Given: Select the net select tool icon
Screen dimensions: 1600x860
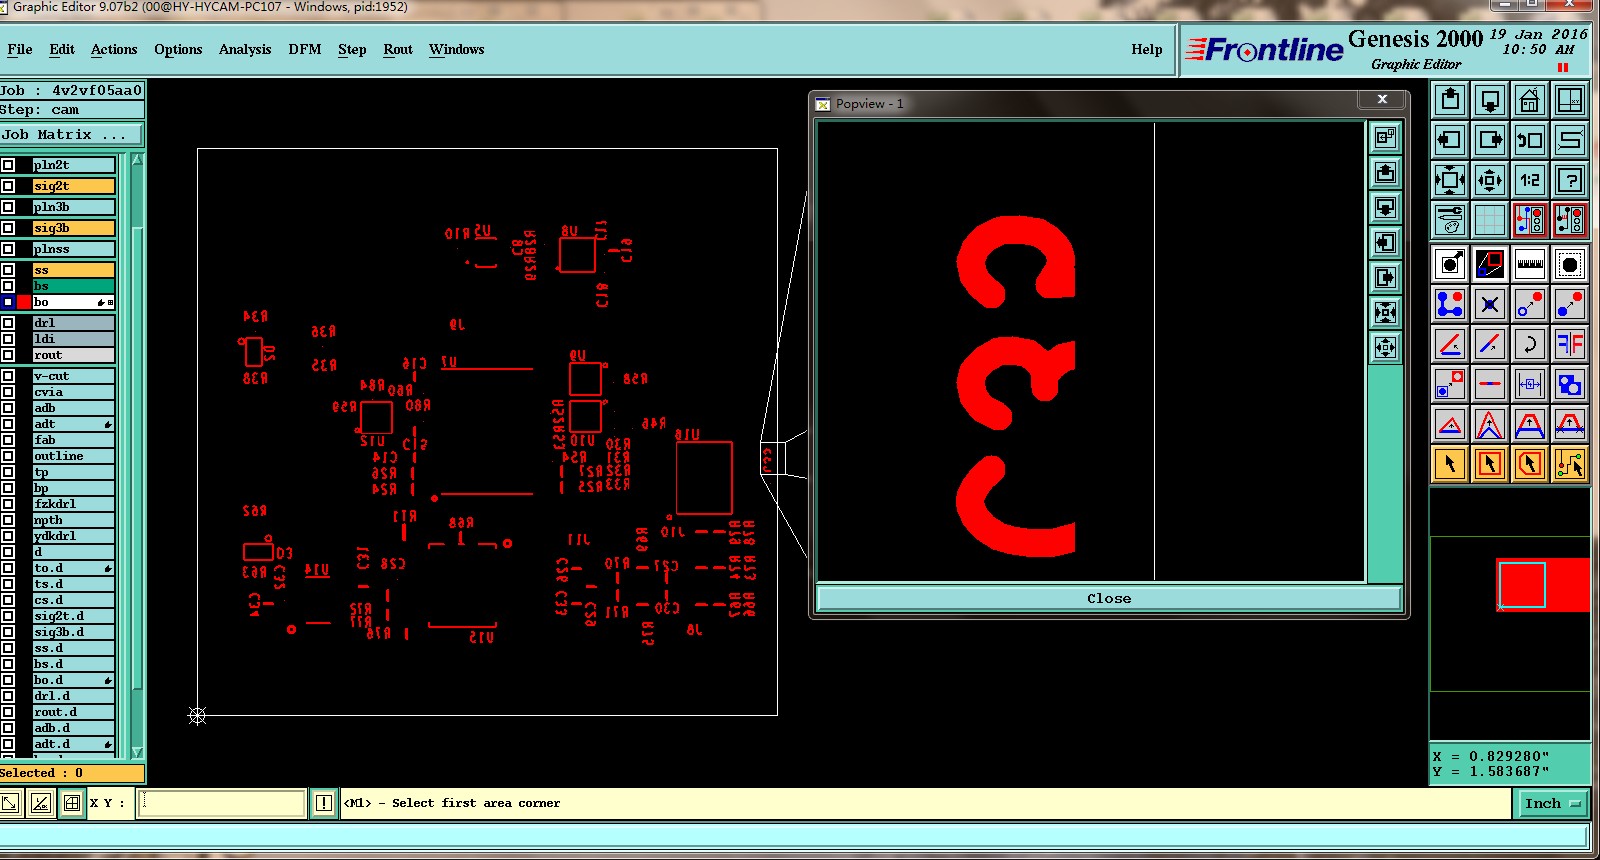Looking at the screenshot, I should point(1570,464).
